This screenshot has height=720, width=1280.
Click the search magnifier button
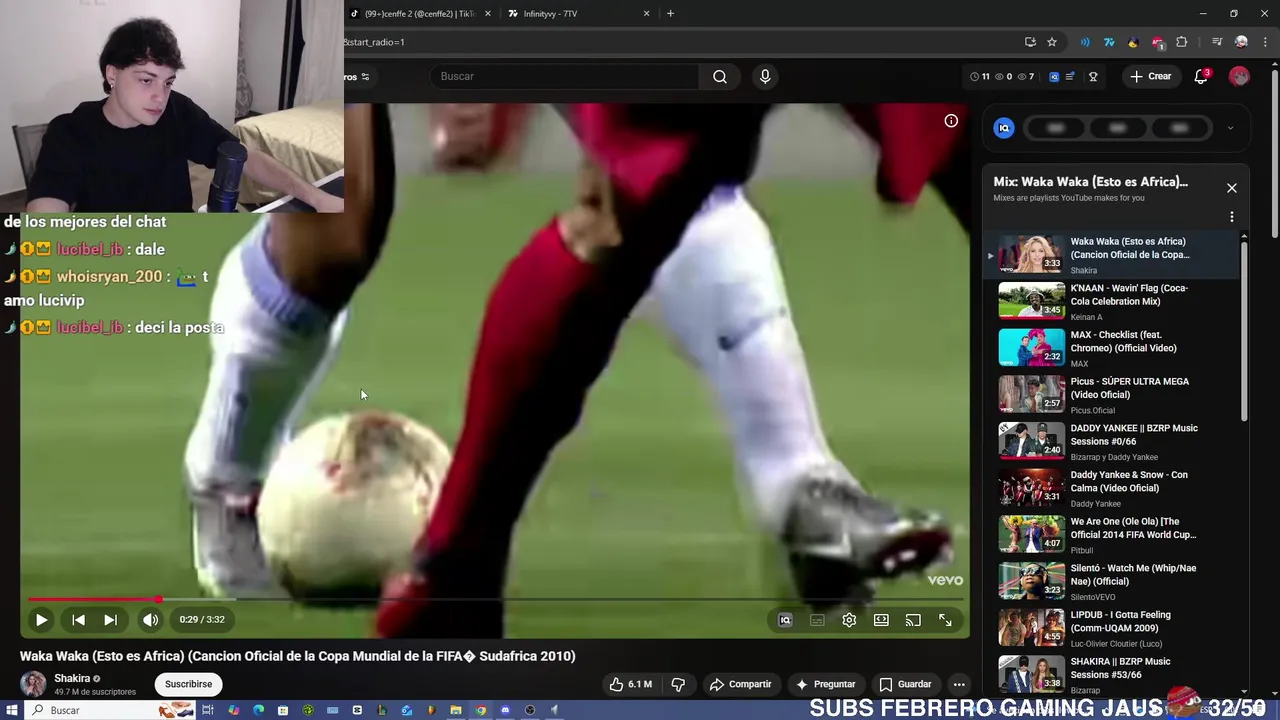pos(720,76)
